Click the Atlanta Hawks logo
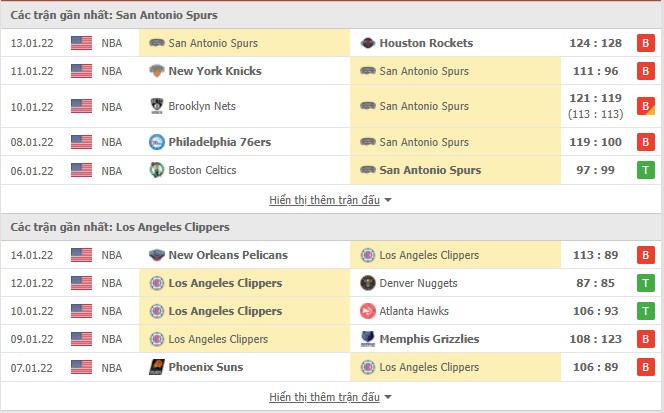Image resolution: width=664 pixels, height=413 pixels. (368, 311)
